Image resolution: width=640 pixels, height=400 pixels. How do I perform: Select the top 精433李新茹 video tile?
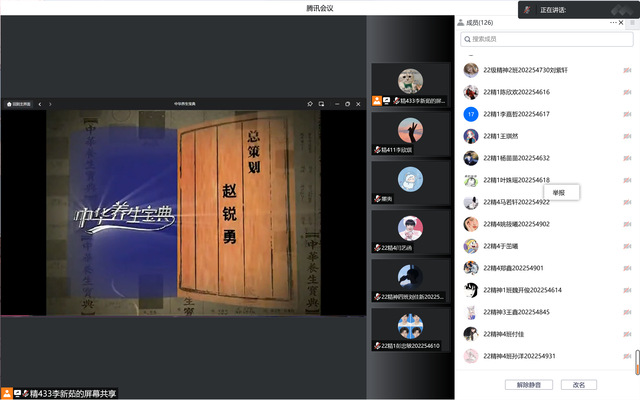[x=410, y=85]
